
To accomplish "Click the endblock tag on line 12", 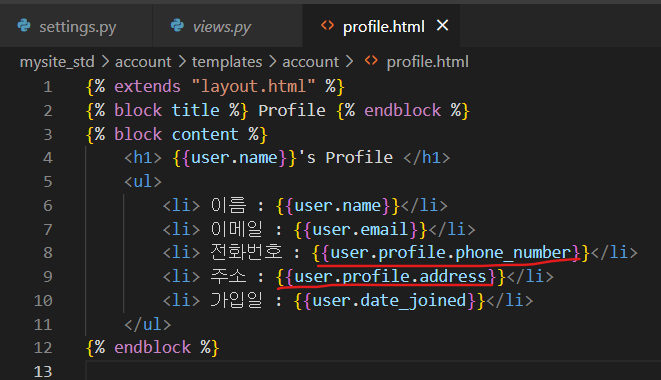I will pyautogui.click(x=152, y=348).
